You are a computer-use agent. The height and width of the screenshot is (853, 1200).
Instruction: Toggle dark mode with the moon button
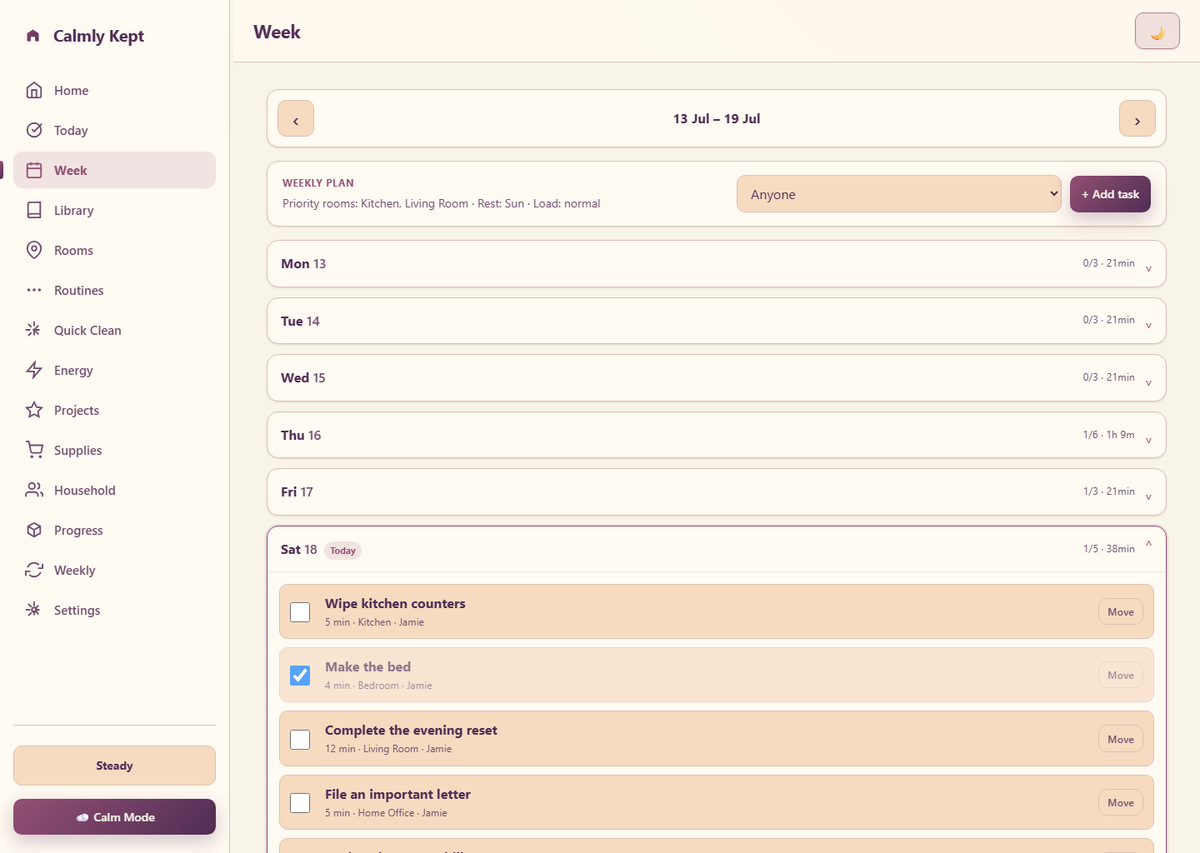[1157, 31]
